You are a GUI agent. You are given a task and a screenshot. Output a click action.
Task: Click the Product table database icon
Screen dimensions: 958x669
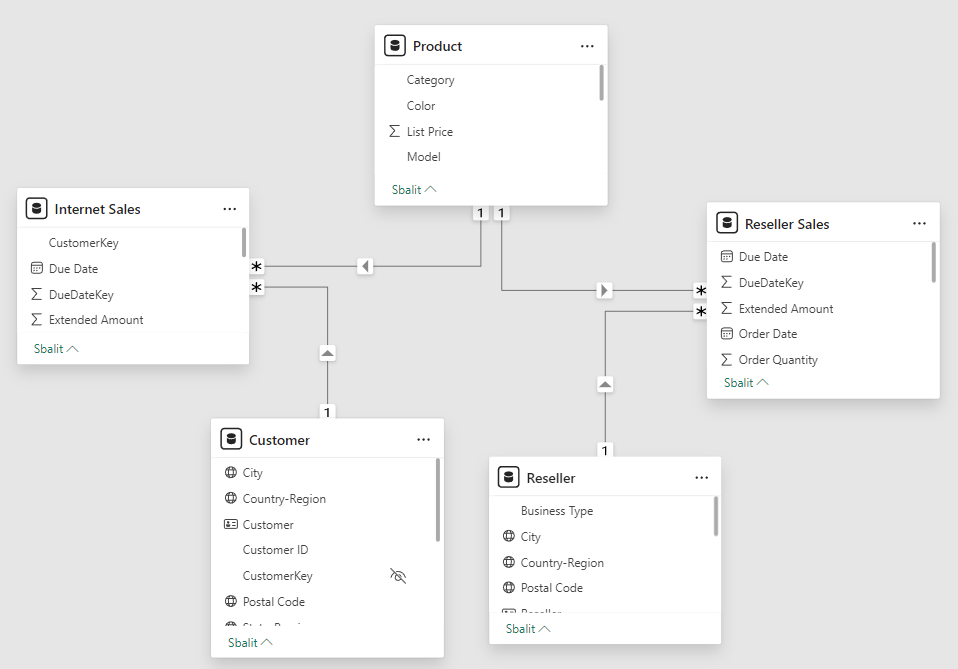click(x=395, y=46)
